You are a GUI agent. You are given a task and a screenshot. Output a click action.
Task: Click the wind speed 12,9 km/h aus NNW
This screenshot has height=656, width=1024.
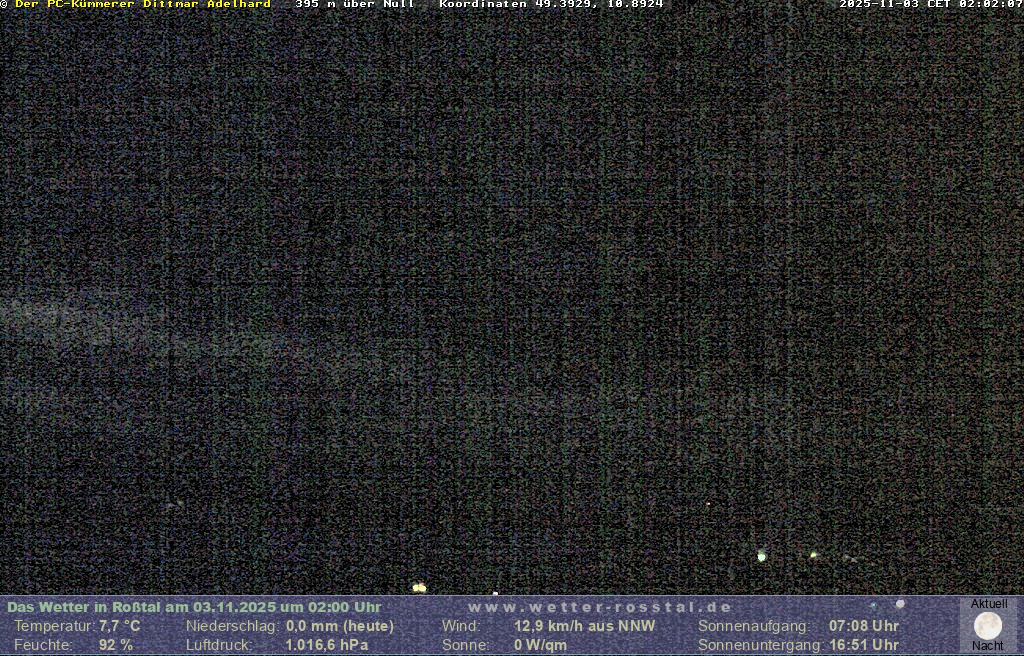click(x=584, y=626)
